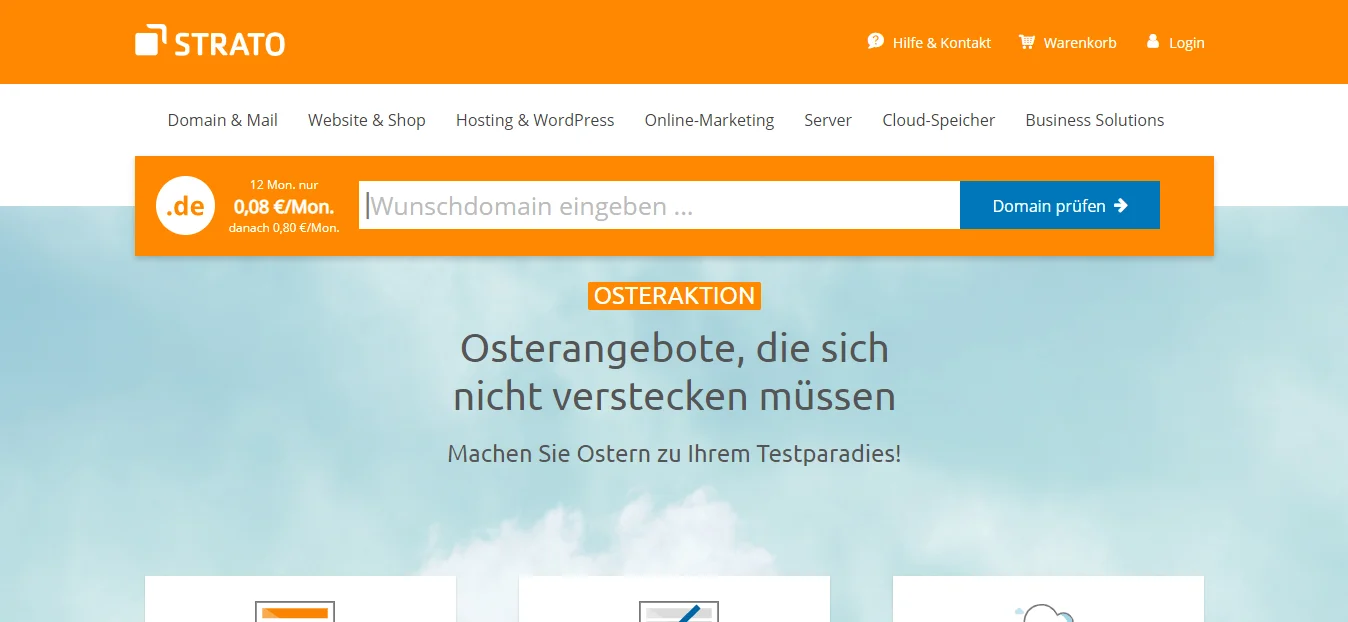Open the Online-Marketing menu
The width and height of the screenshot is (1348, 622).
pos(709,120)
